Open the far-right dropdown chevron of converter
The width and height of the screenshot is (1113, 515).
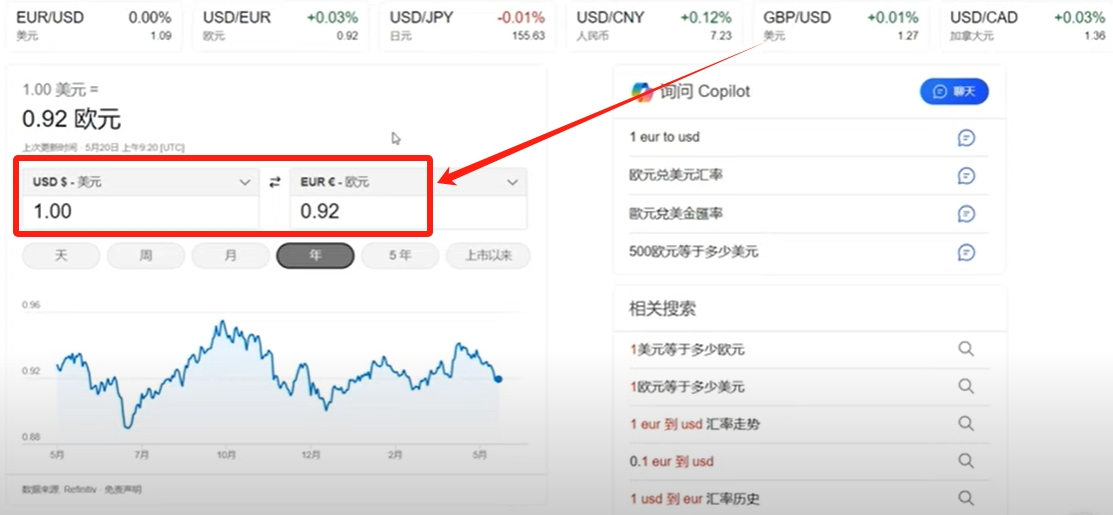512,183
